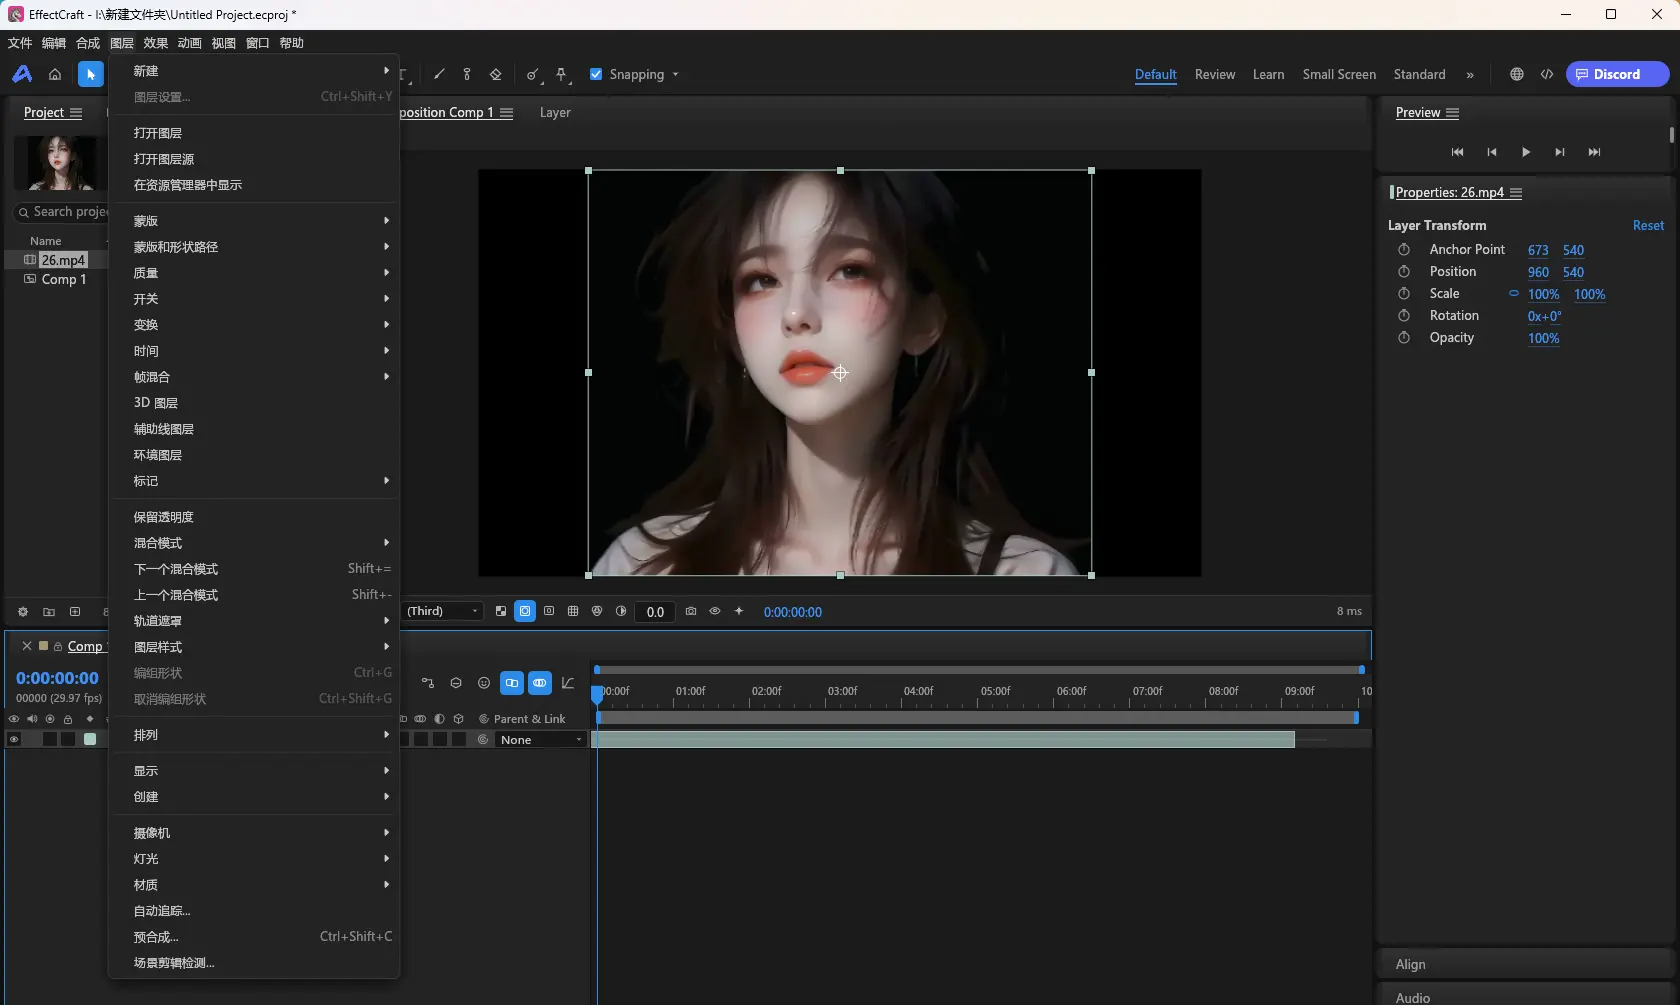Reset the Layer Transform properties
This screenshot has height=1005, width=1680.
coord(1648,226)
